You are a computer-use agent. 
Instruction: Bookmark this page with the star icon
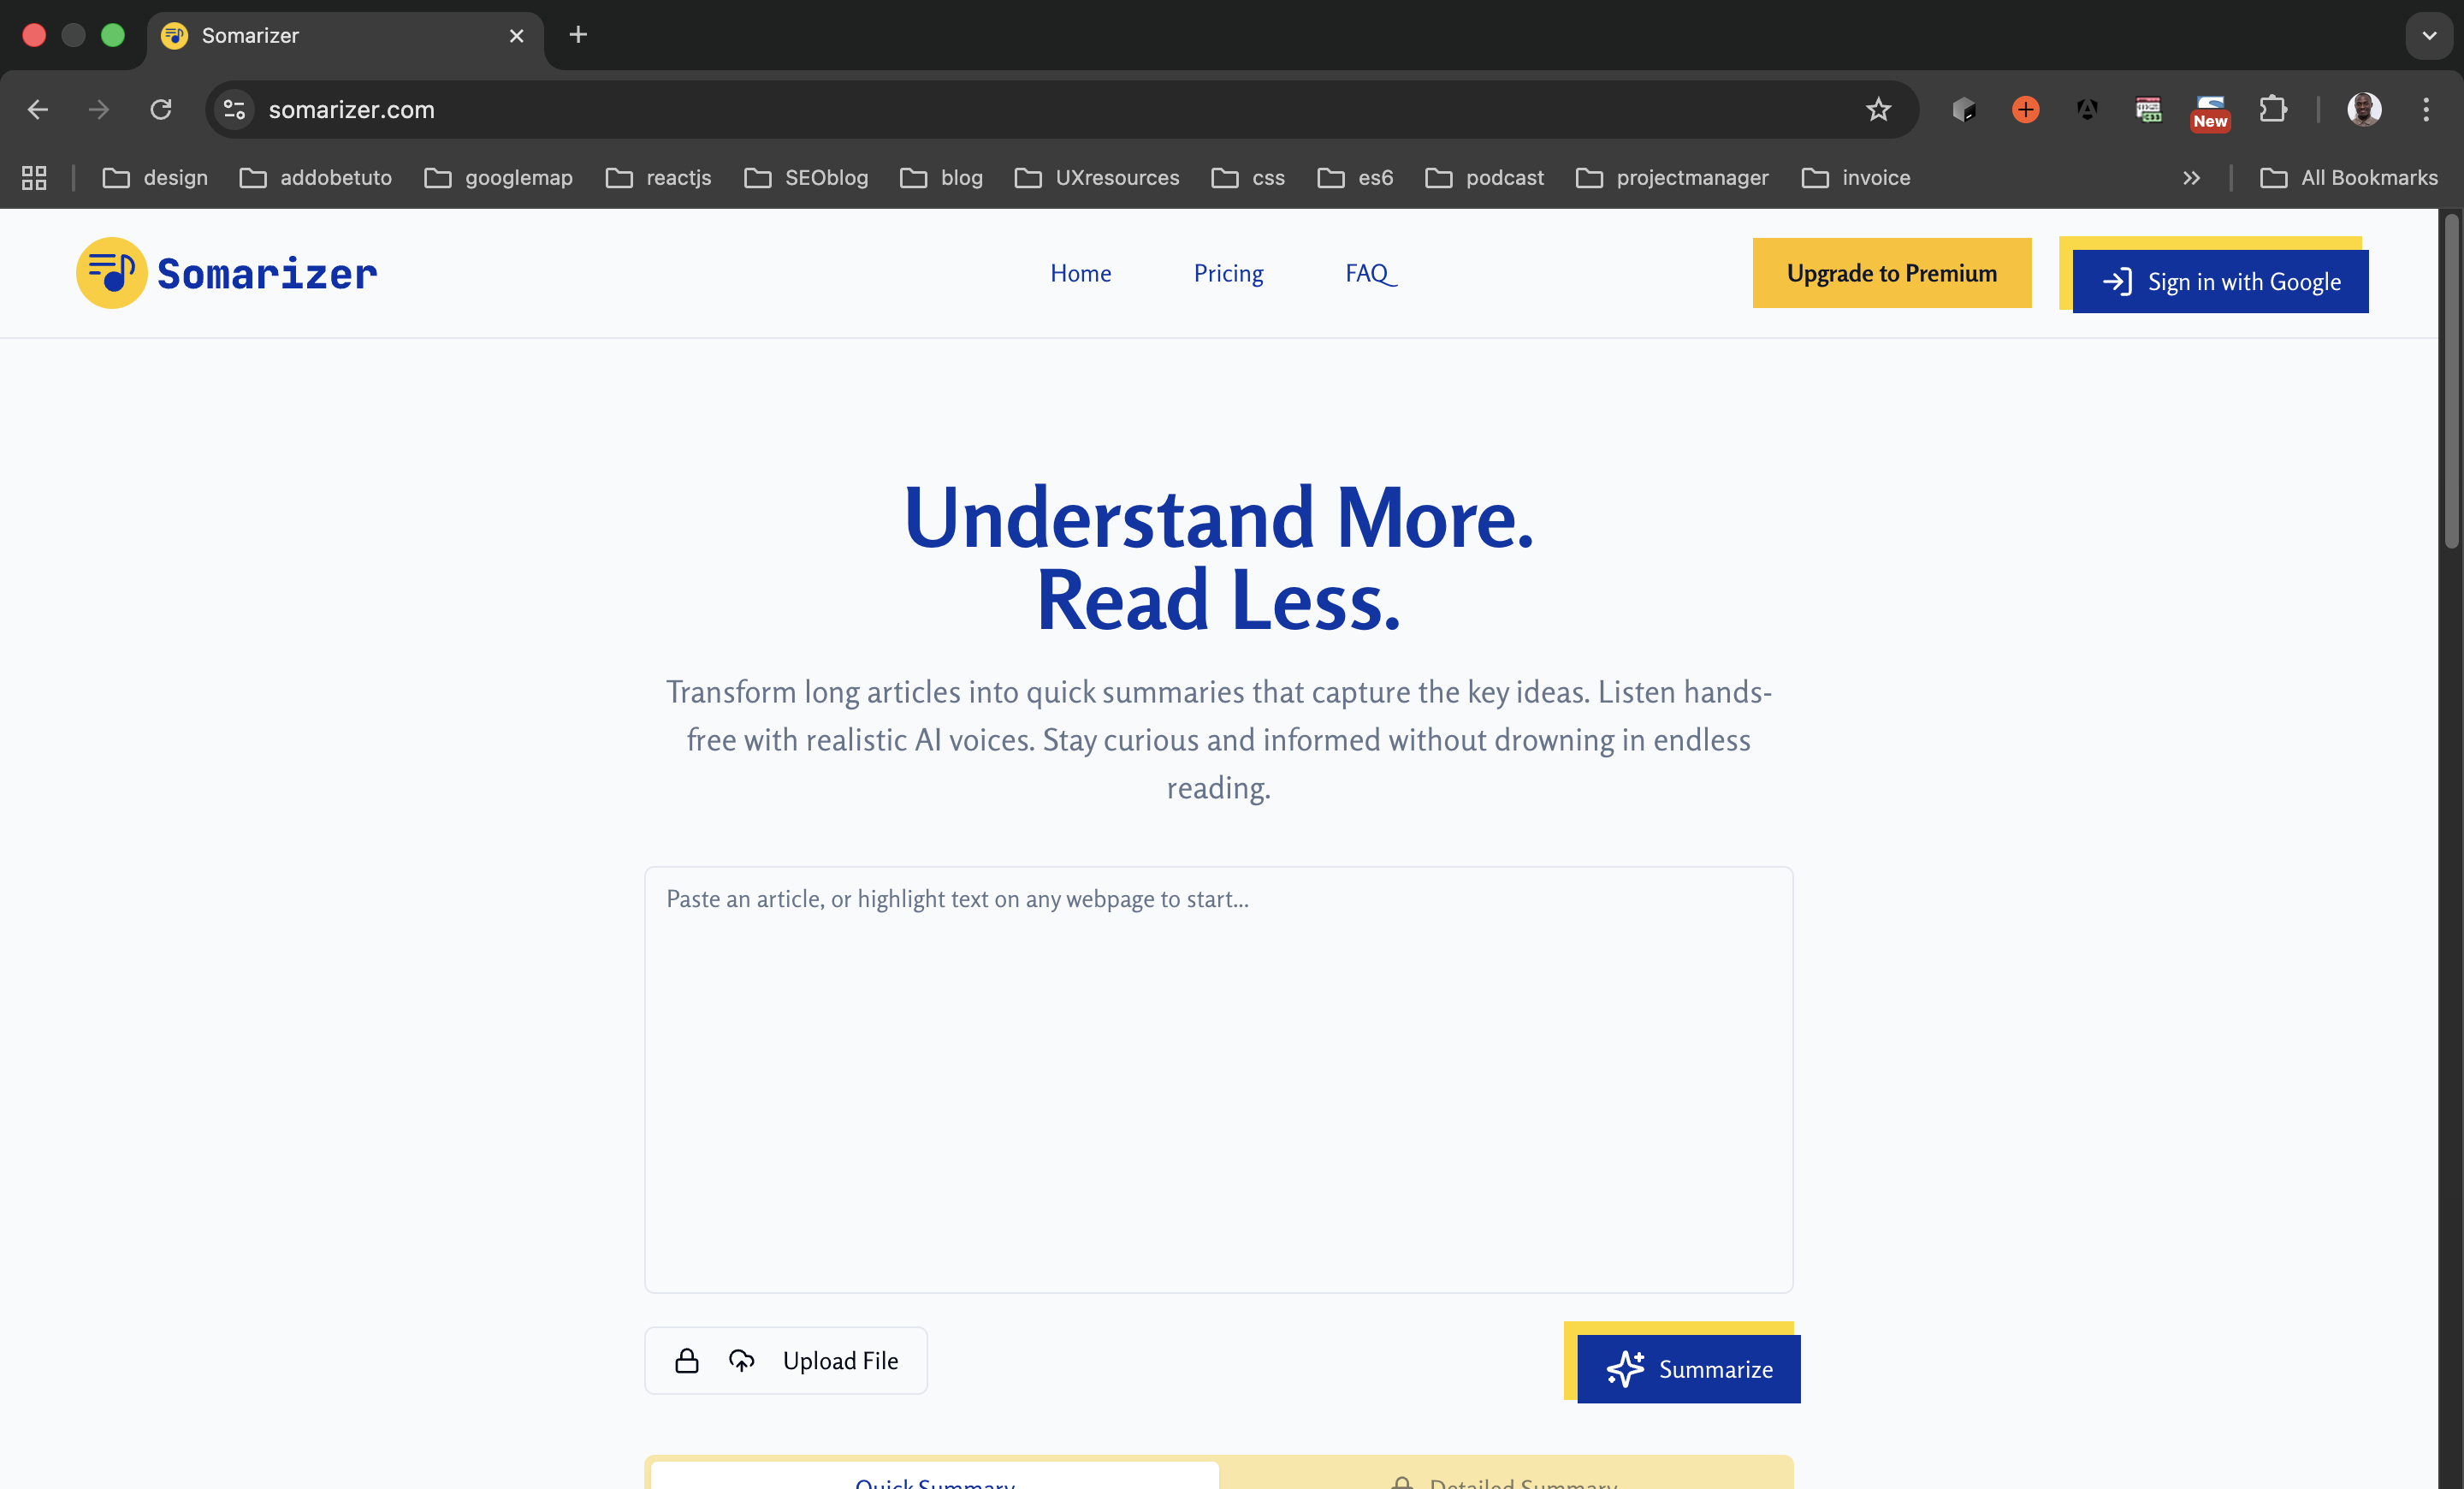tap(1879, 110)
